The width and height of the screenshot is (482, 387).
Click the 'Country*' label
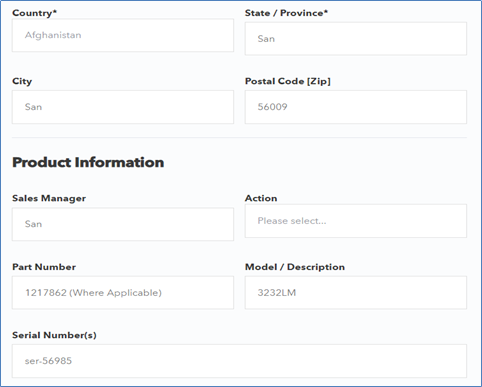pyautogui.click(x=34, y=13)
